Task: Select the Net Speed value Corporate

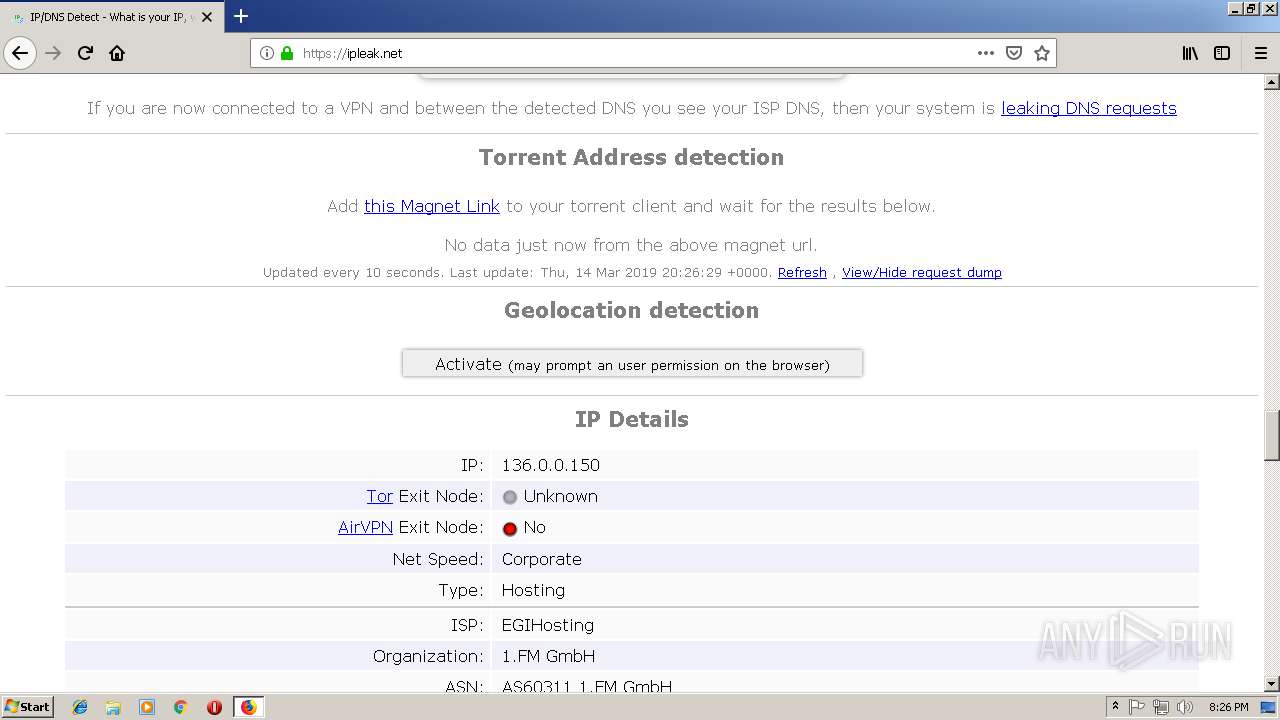Action: click(541, 559)
